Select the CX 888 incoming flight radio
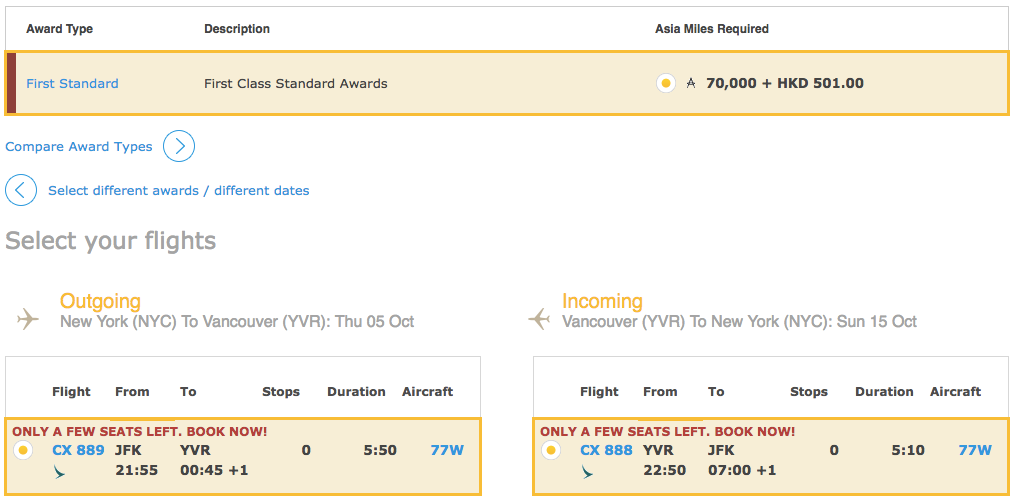The width and height of the screenshot is (1016, 501). [551, 450]
